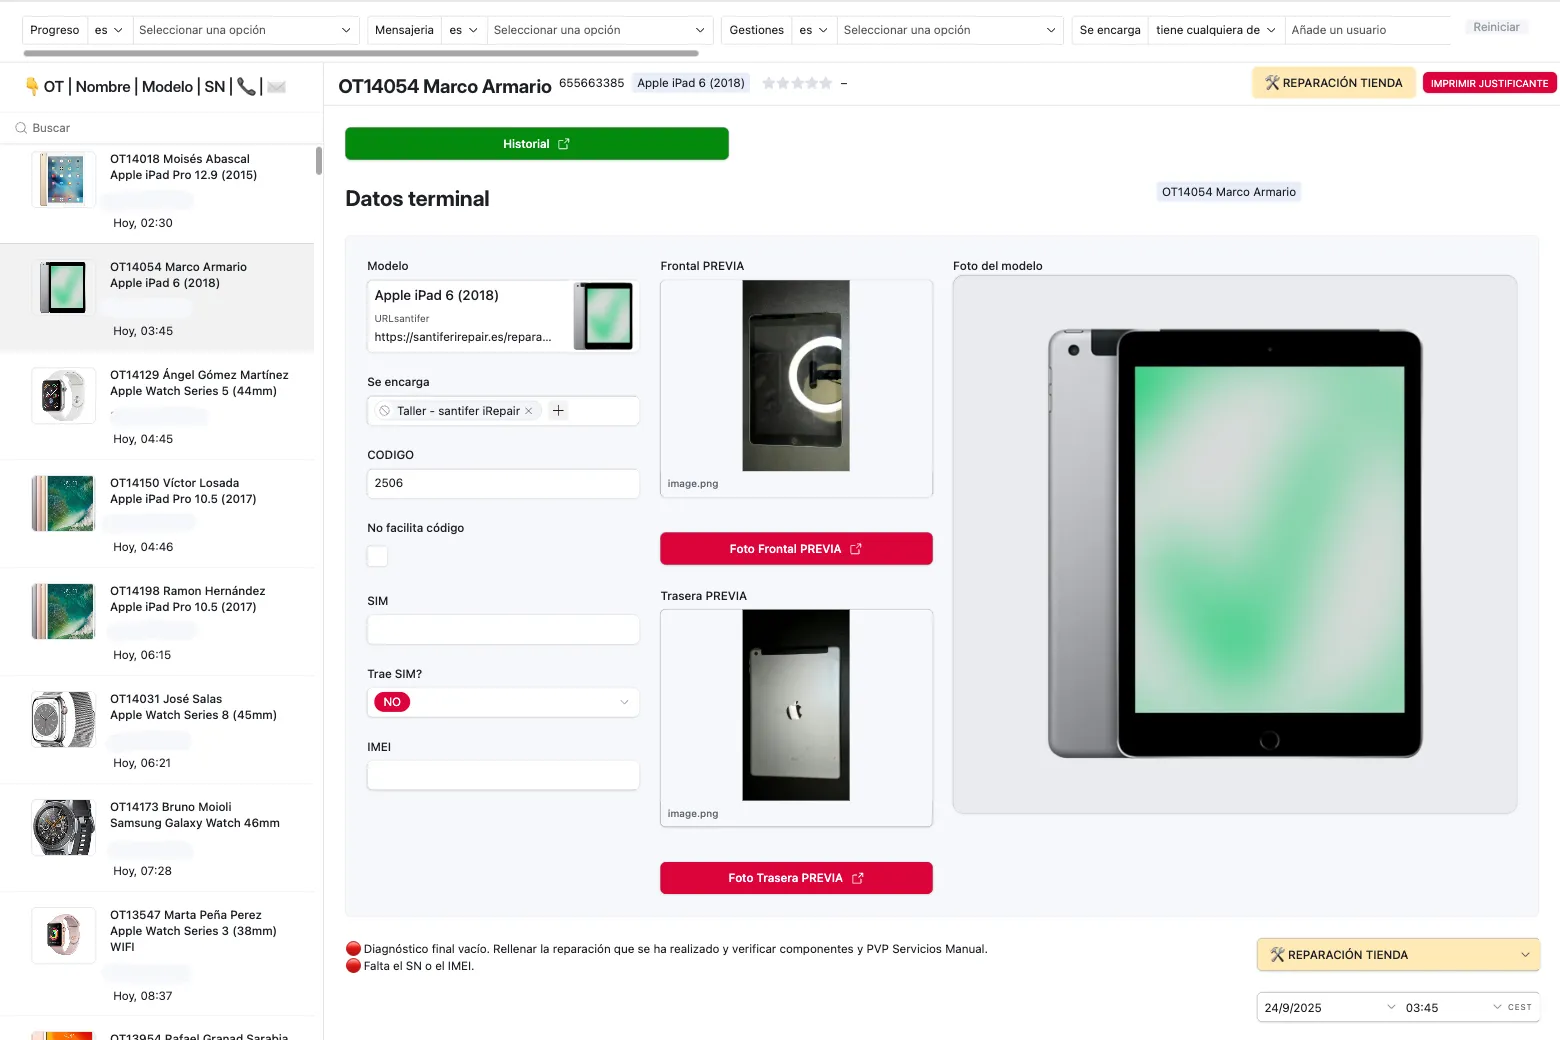Click the envelope icon in the sidebar header
The image size is (1560, 1040).
coord(277,86)
